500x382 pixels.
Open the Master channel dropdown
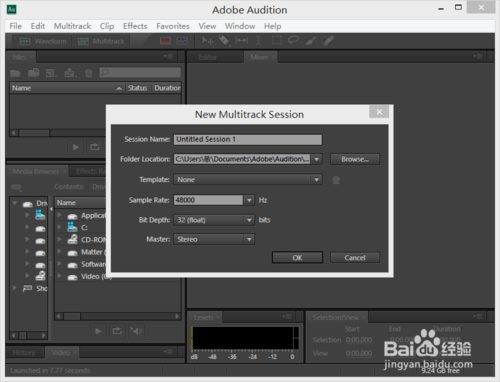click(x=249, y=239)
